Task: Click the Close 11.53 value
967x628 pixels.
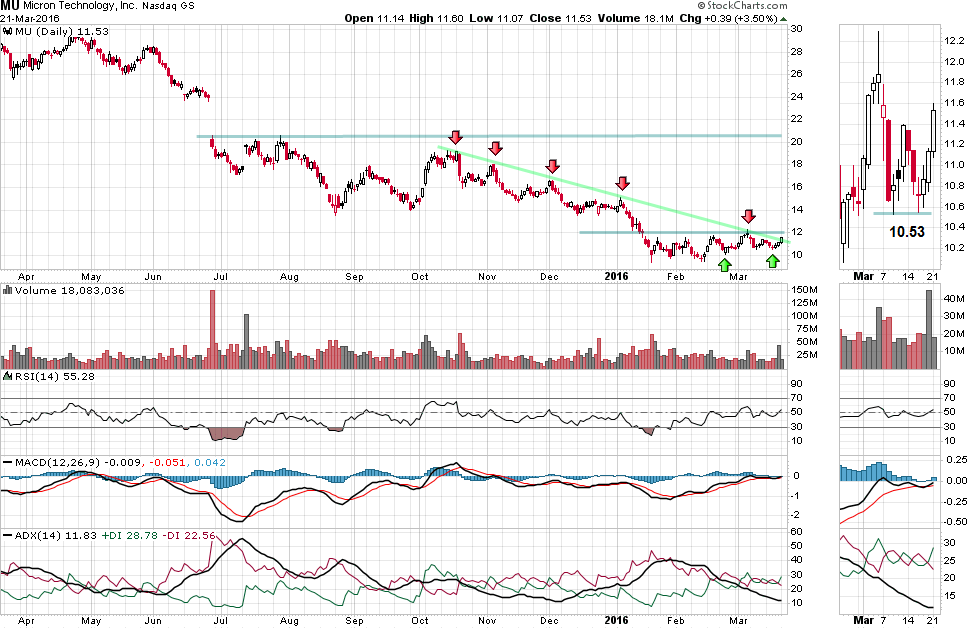Action: click(x=560, y=19)
